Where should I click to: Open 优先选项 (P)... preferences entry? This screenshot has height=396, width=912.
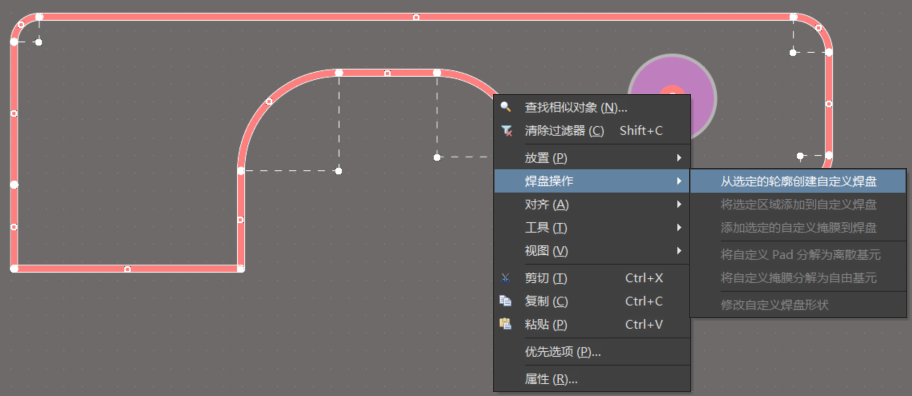(x=592, y=352)
